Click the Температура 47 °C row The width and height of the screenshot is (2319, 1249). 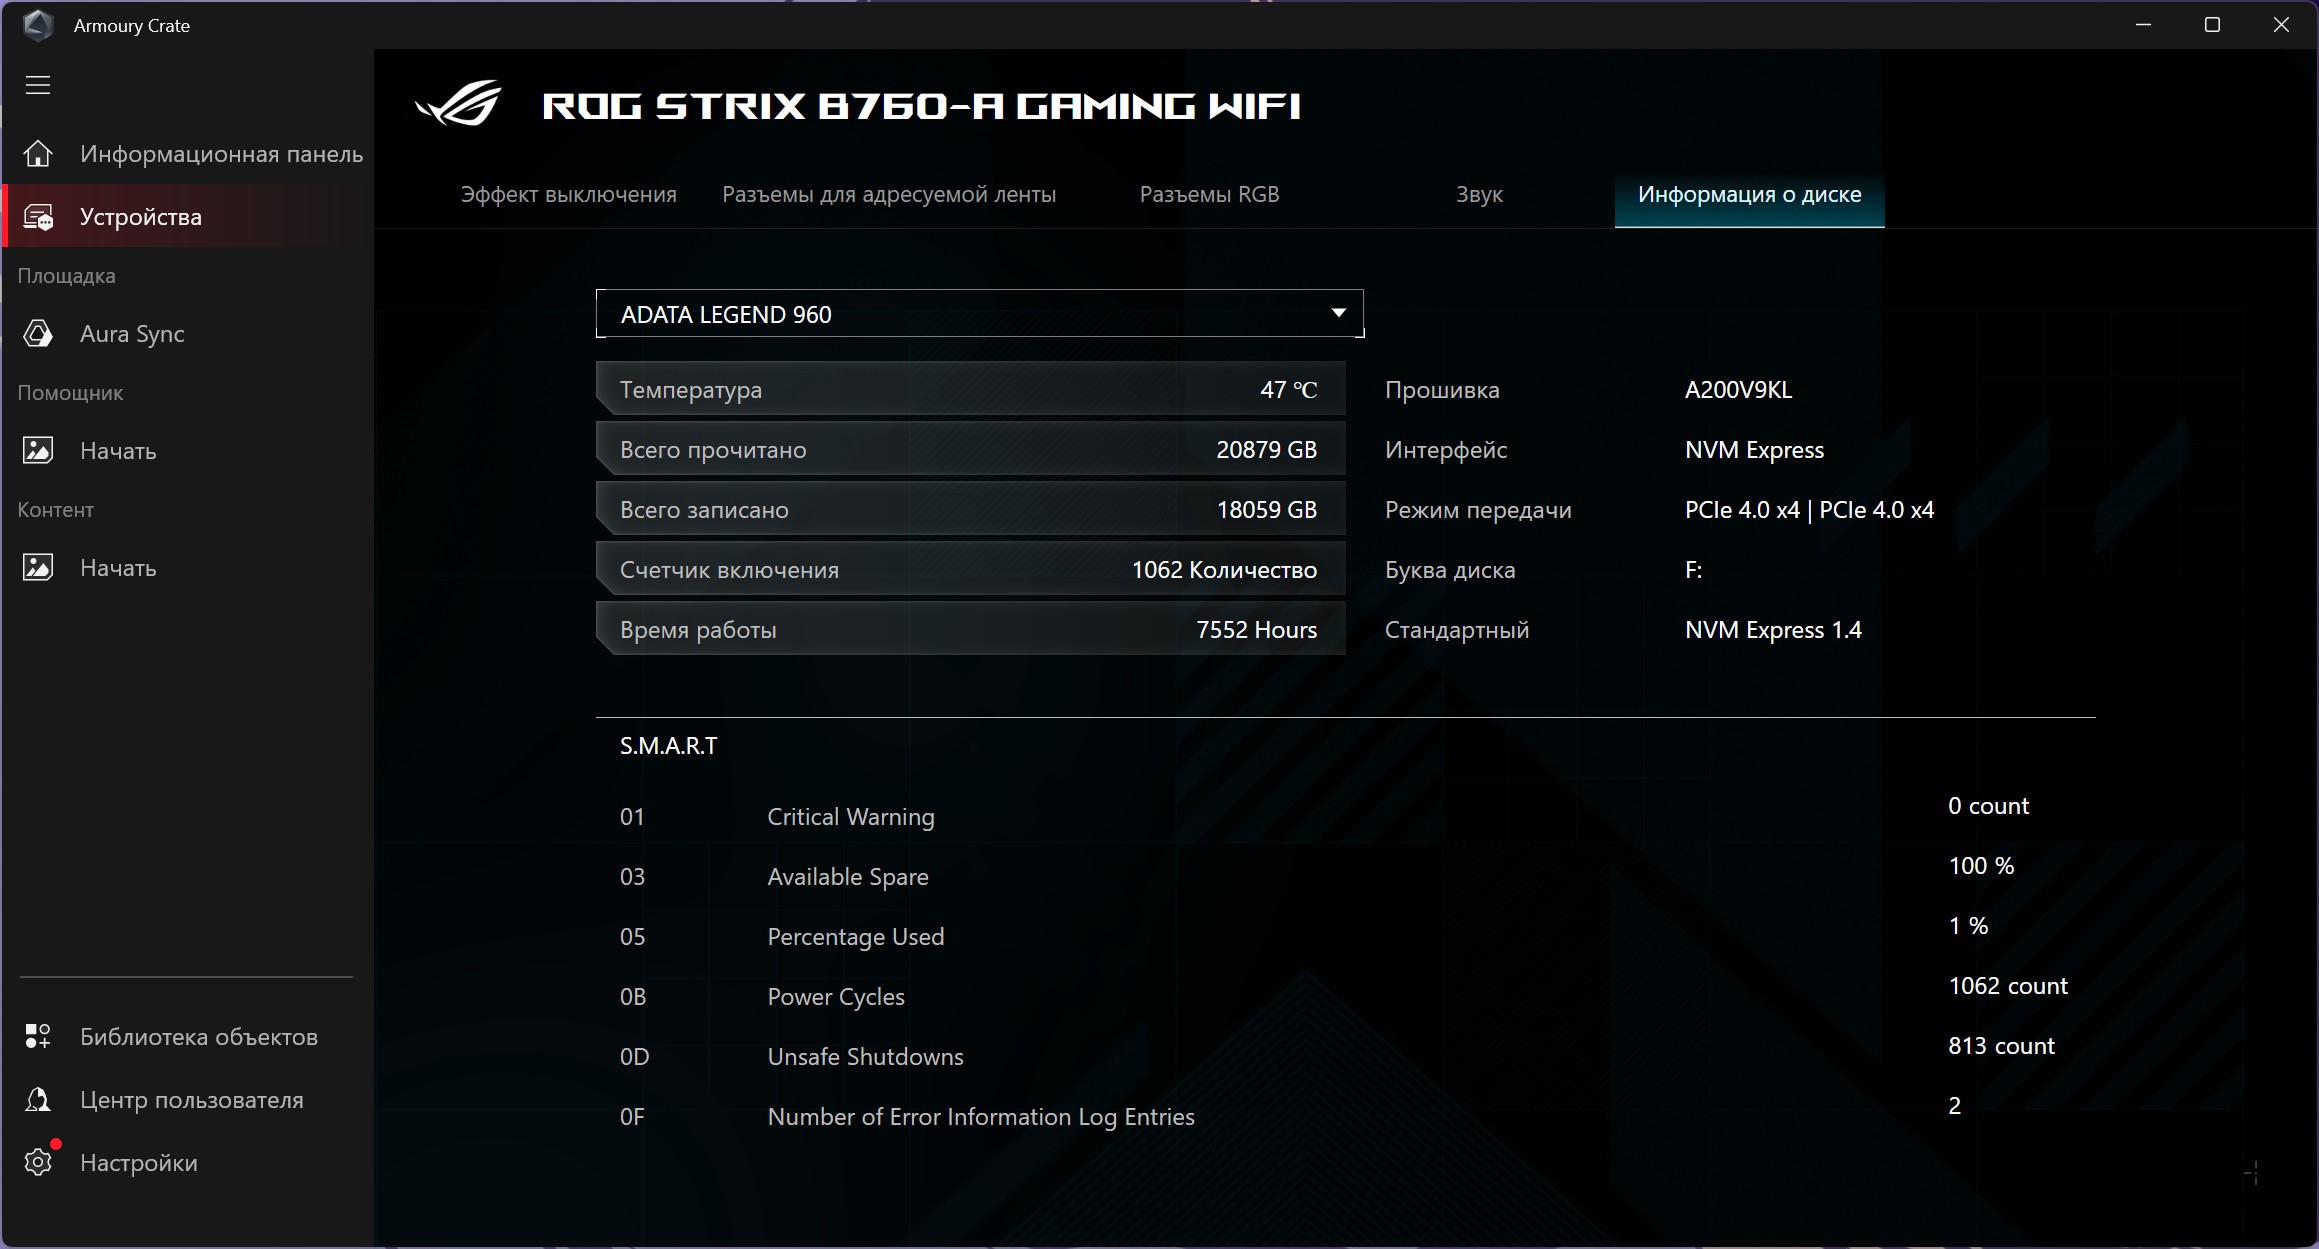pos(970,389)
